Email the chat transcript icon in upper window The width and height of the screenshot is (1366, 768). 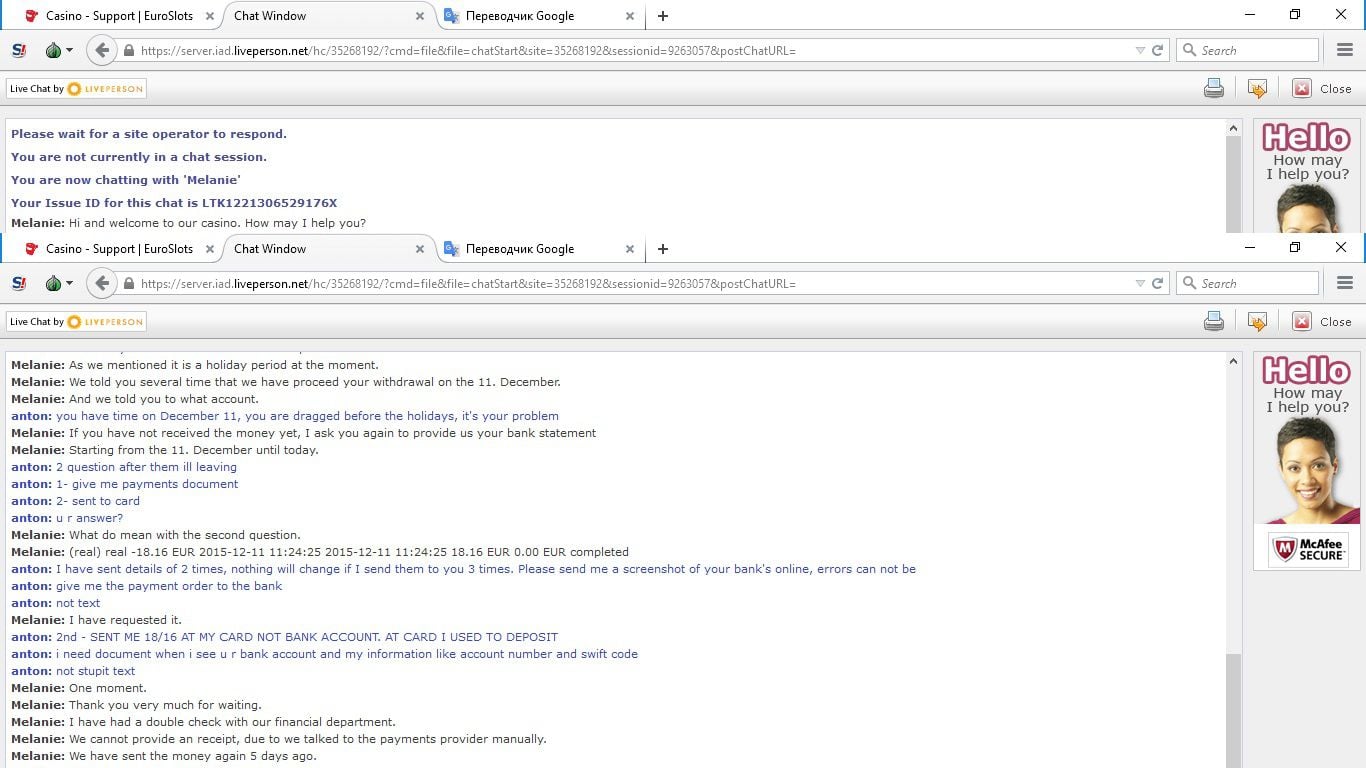point(1257,89)
